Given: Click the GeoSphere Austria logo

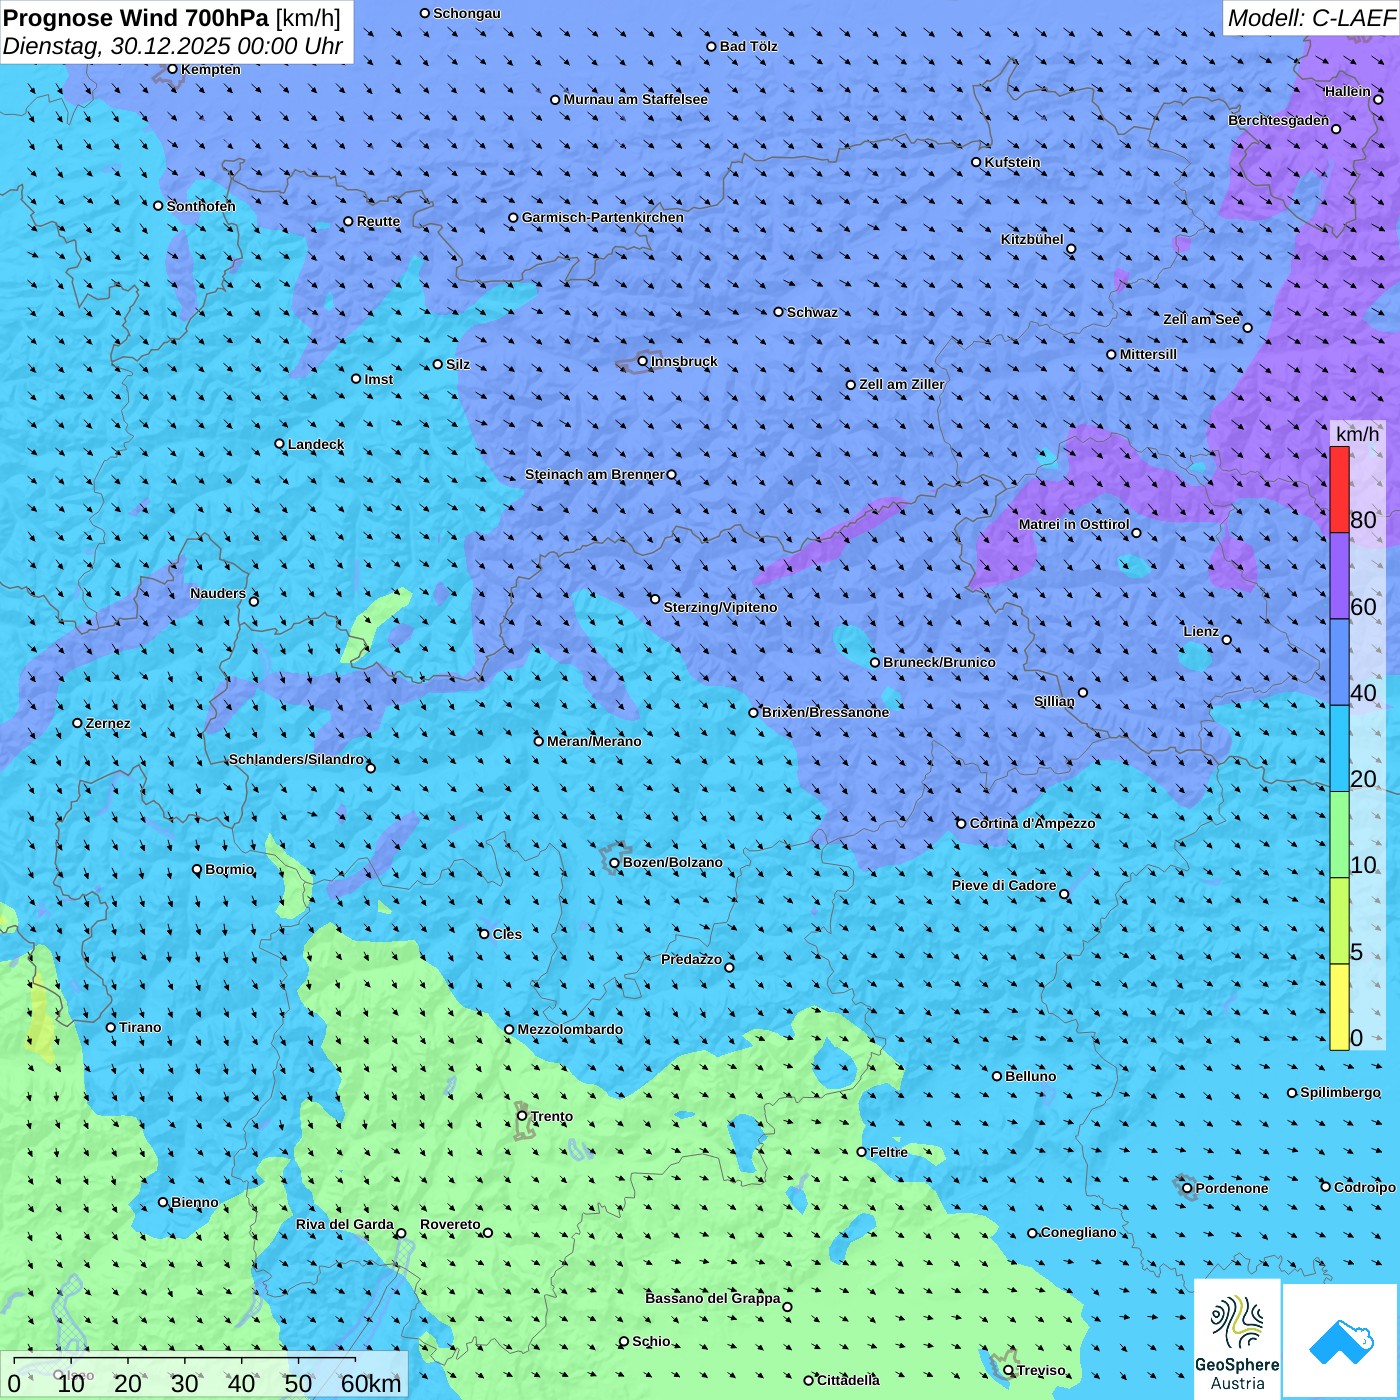Looking at the screenshot, I should (1237, 1338).
